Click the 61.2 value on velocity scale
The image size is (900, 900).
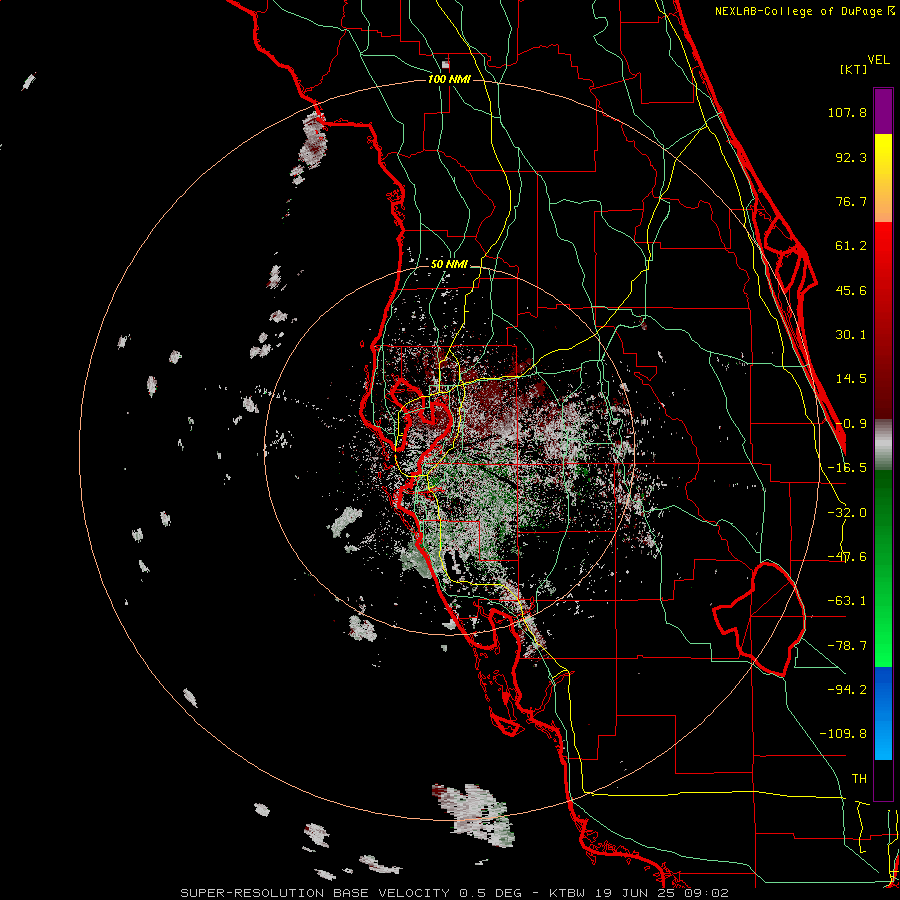click(x=851, y=246)
